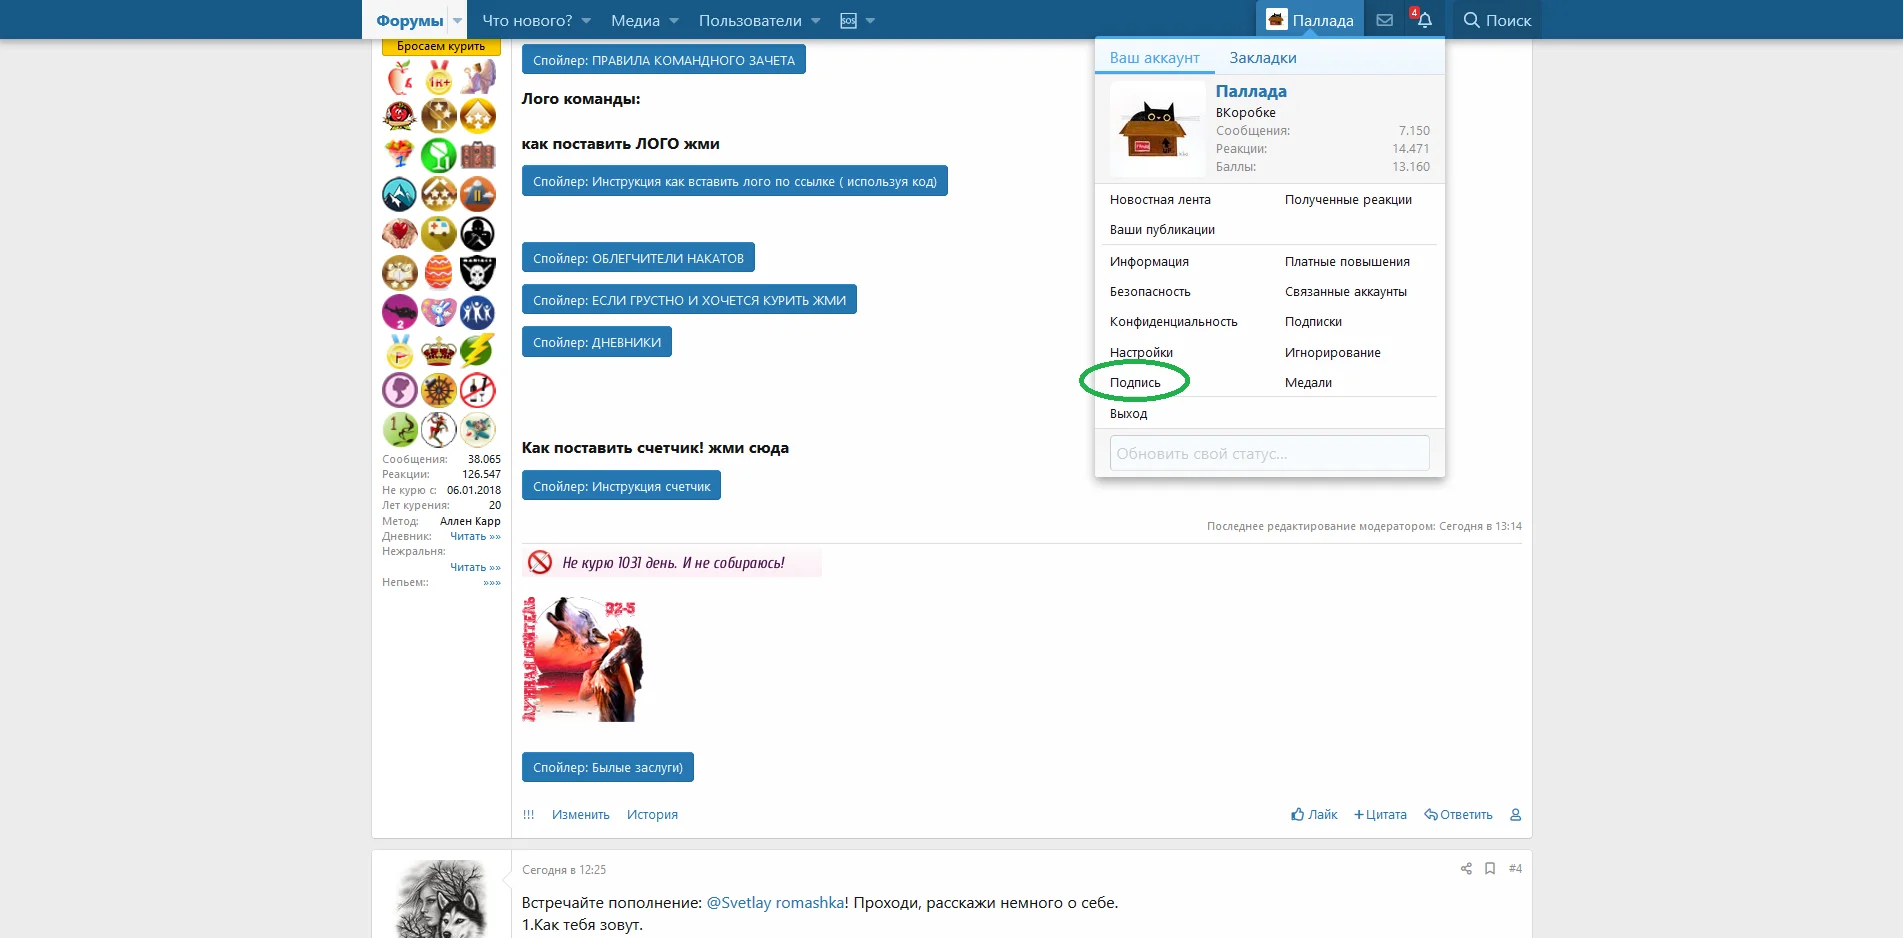
Task: Click the brown suitcase medal
Action: pyautogui.click(x=478, y=155)
